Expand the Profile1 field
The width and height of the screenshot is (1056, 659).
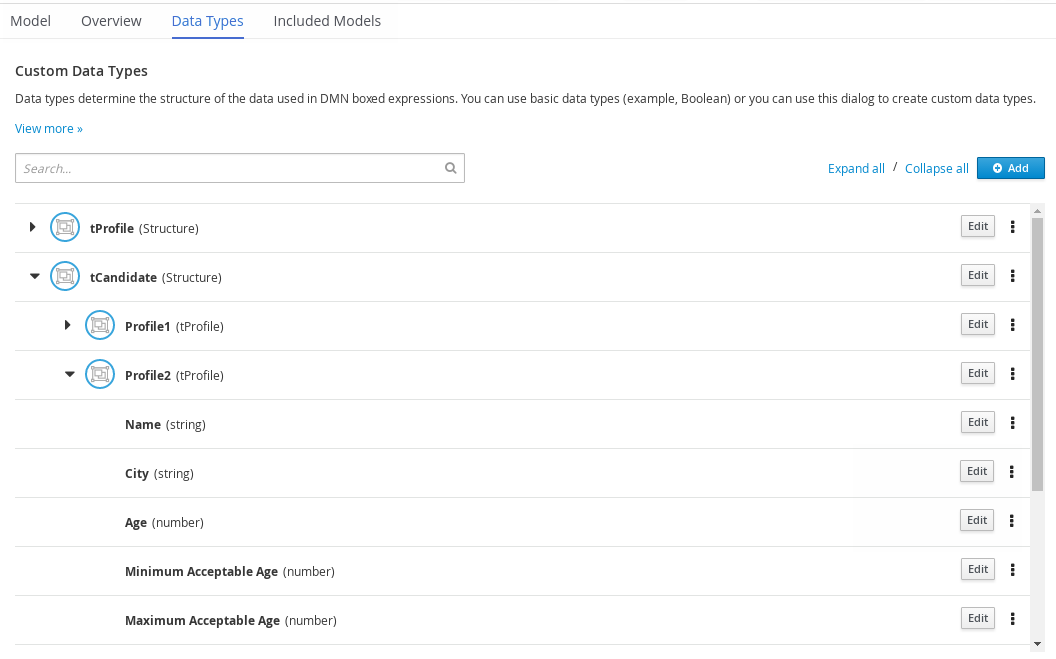point(68,326)
